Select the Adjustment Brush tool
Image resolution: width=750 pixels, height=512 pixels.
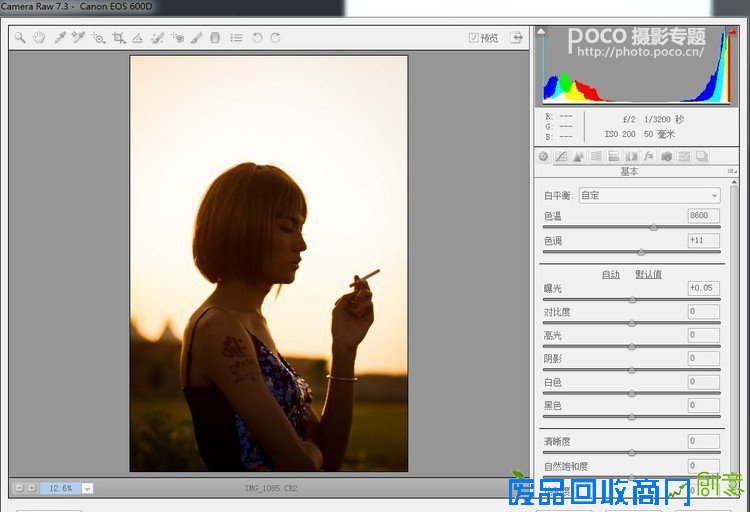tap(197, 38)
